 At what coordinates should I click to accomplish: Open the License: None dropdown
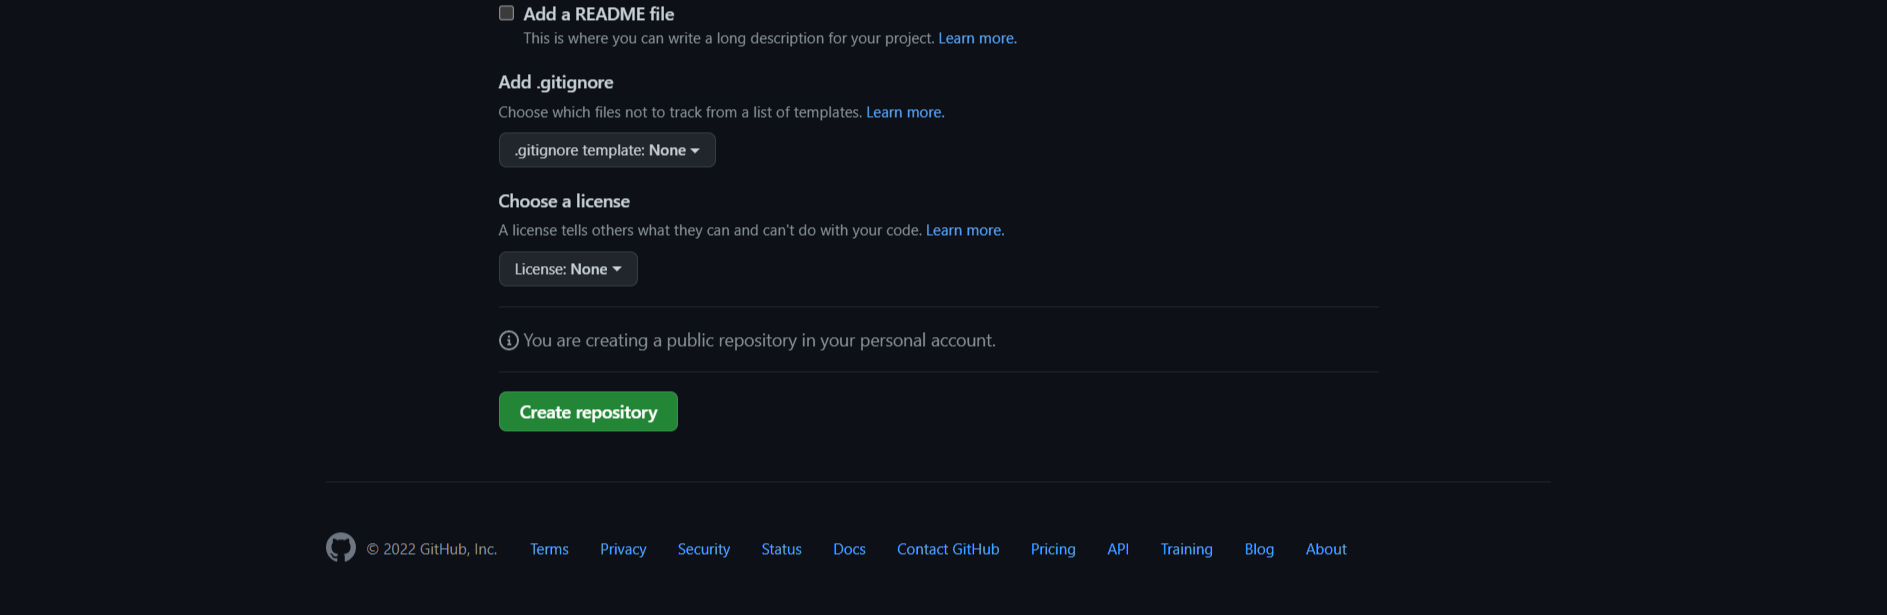point(568,269)
